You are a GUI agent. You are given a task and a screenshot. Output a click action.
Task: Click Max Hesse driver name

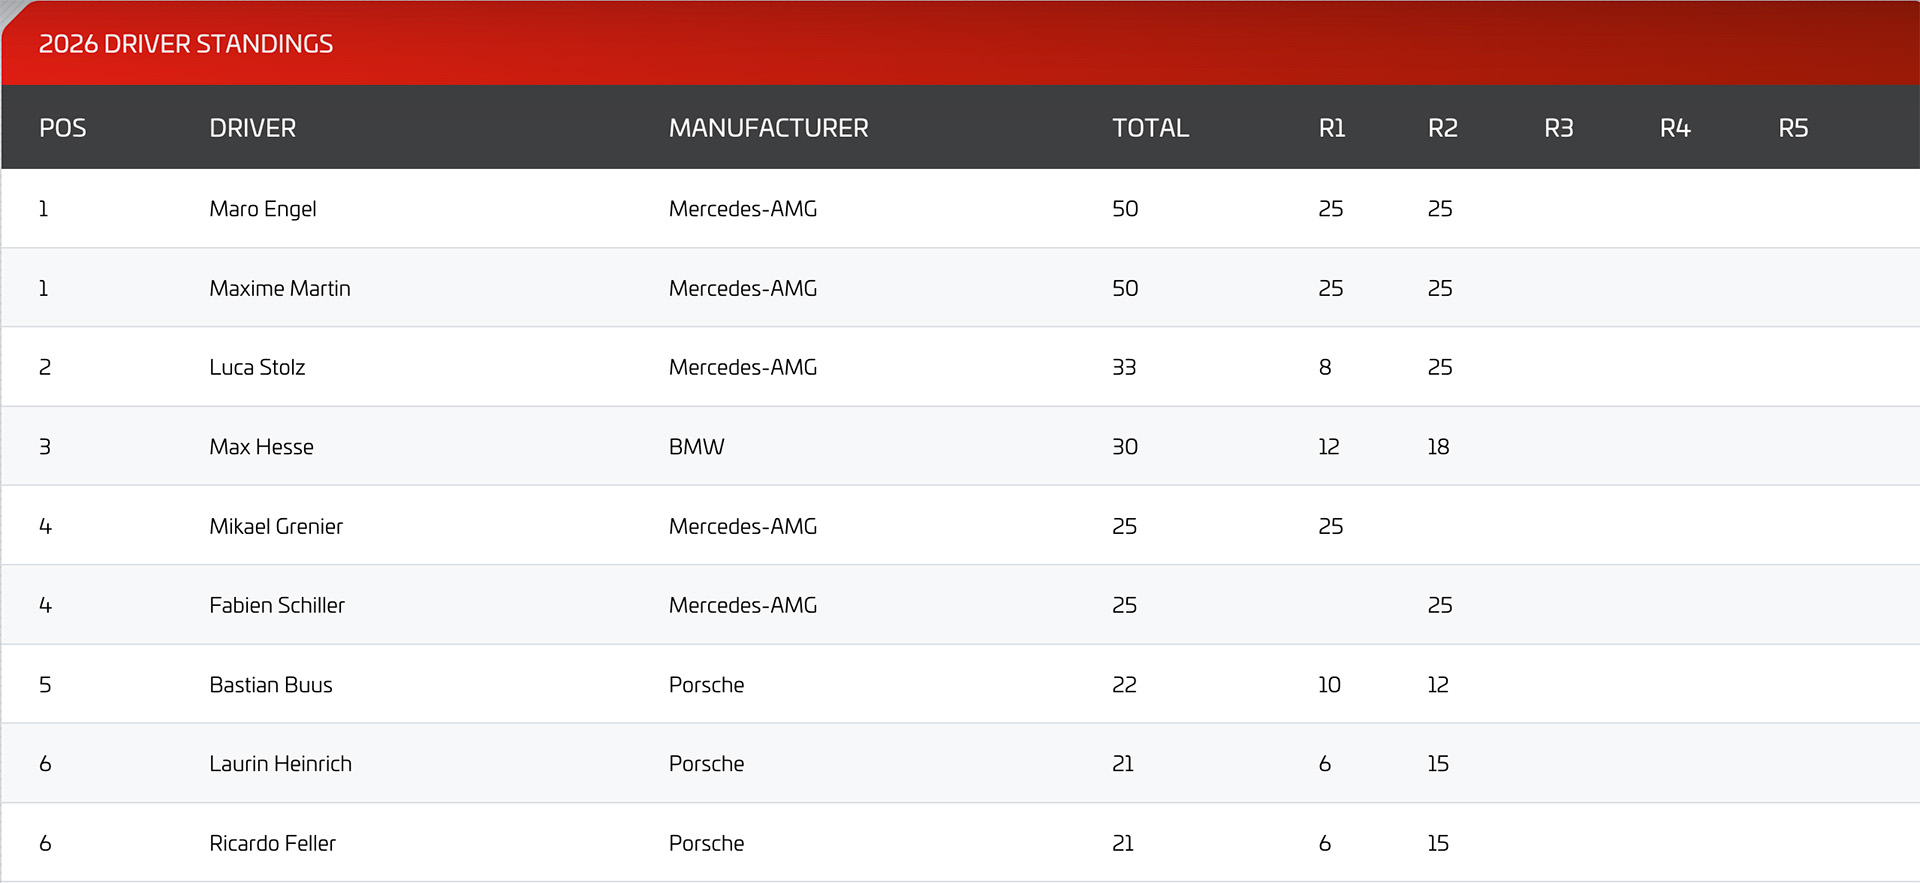261,447
